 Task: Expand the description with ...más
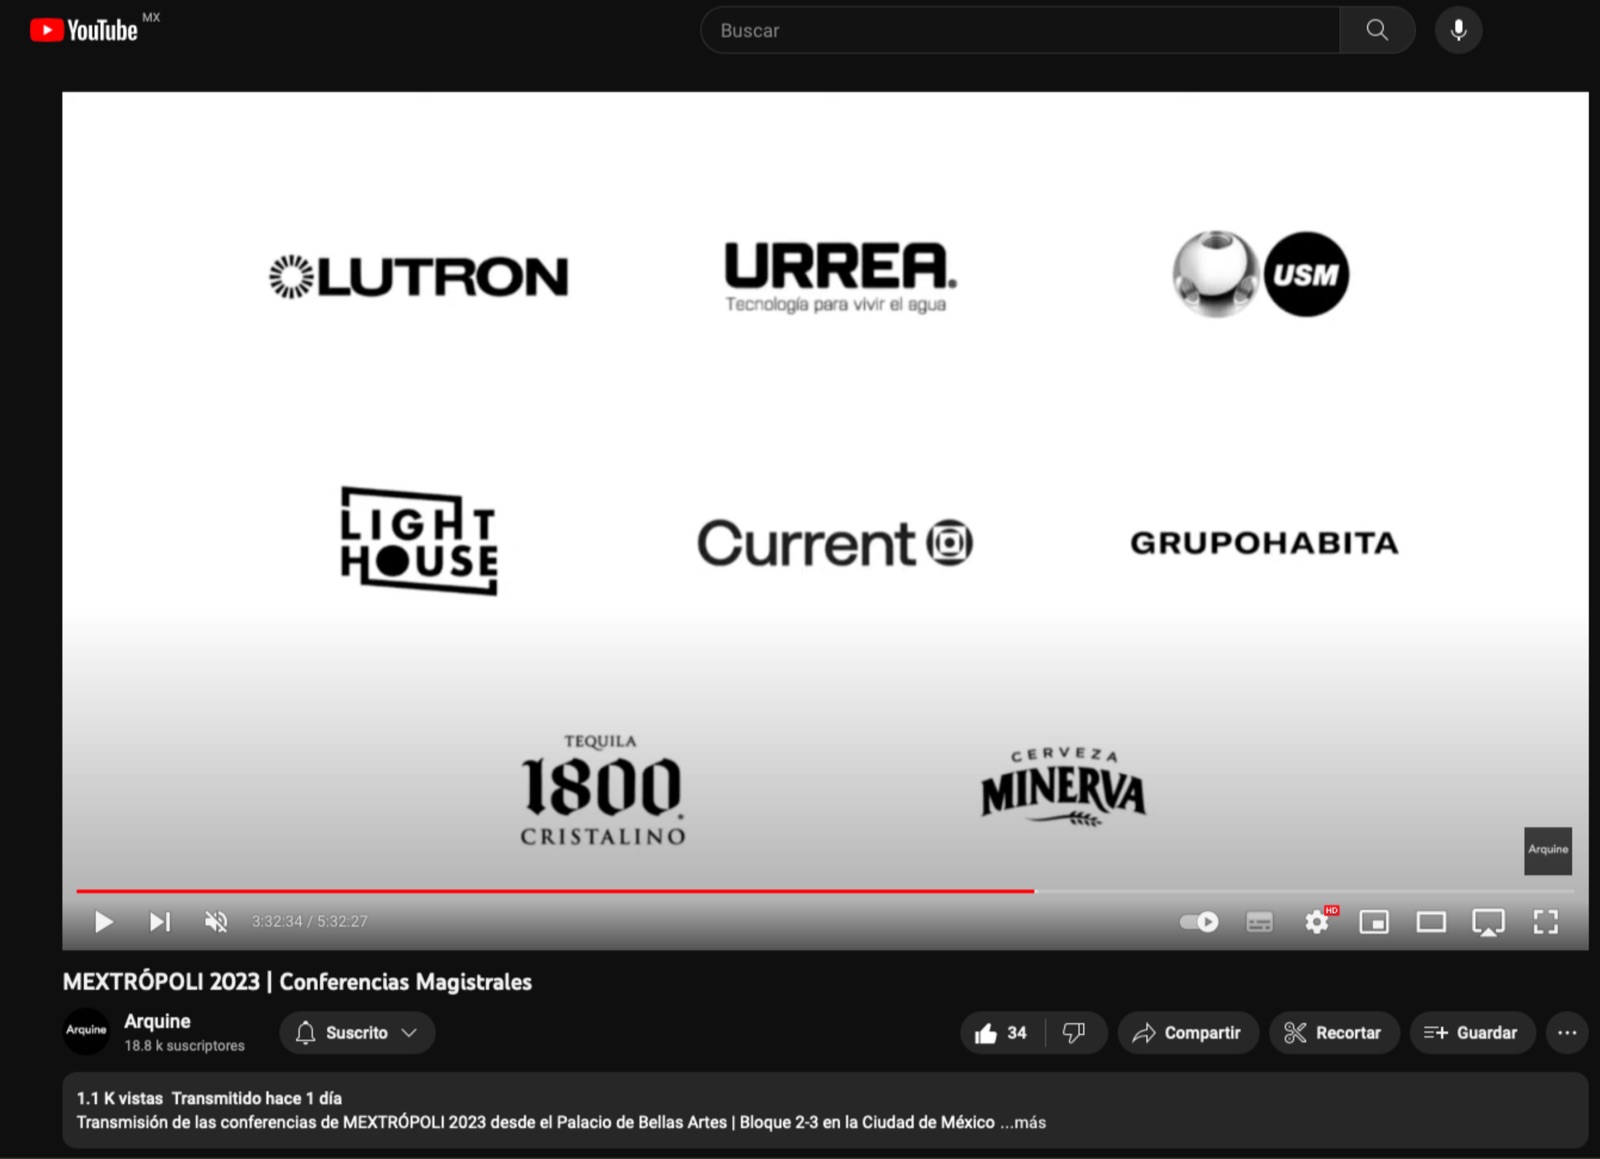click(1024, 1122)
